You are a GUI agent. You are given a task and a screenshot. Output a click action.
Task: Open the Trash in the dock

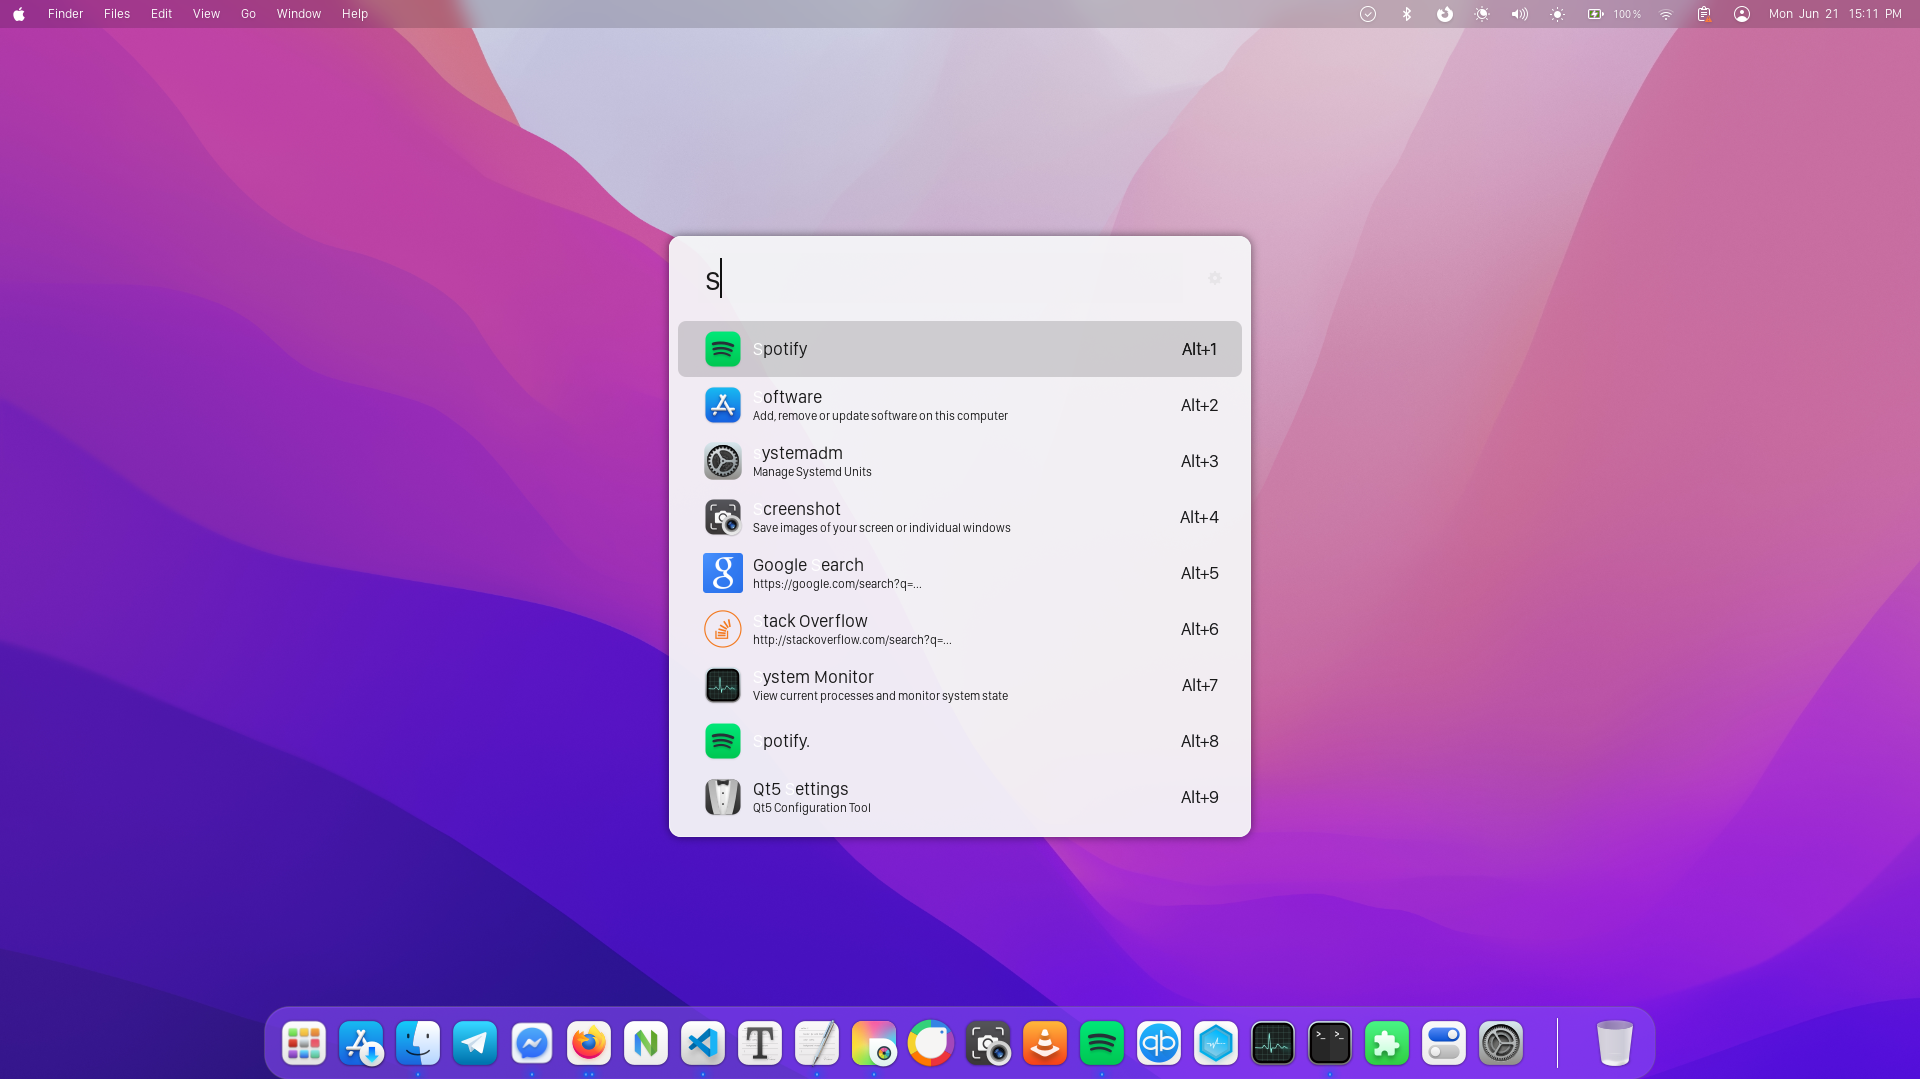click(x=1614, y=1044)
